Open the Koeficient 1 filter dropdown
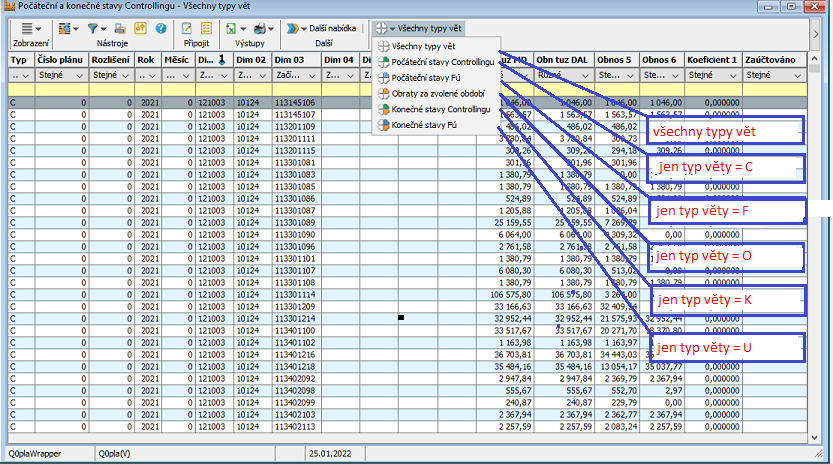Screen dimensions: 833x464 pyautogui.click(x=732, y=75)
